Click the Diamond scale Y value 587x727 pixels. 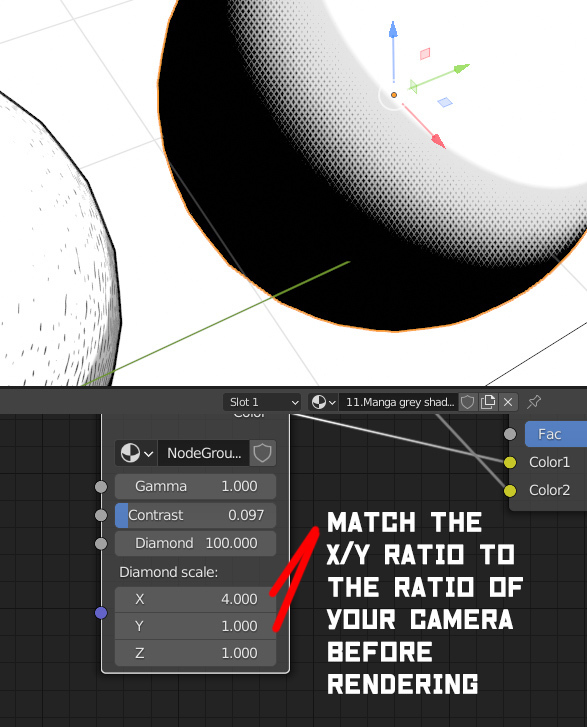coord(195,626)
